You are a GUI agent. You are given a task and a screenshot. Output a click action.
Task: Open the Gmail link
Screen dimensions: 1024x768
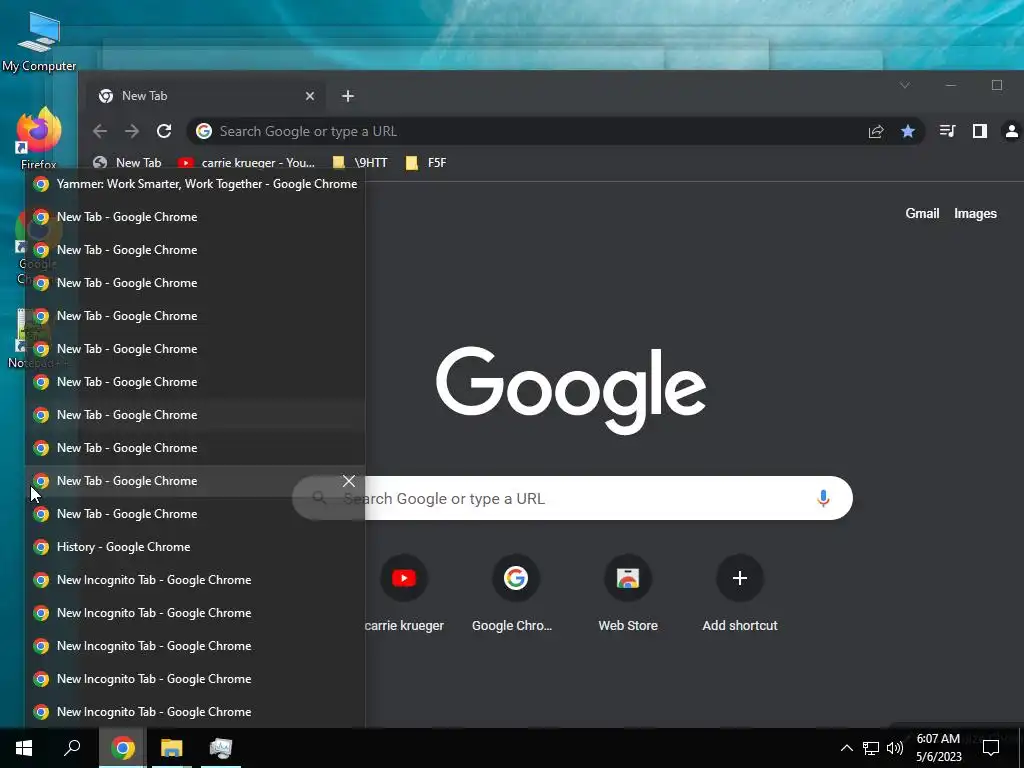point(922,214)
